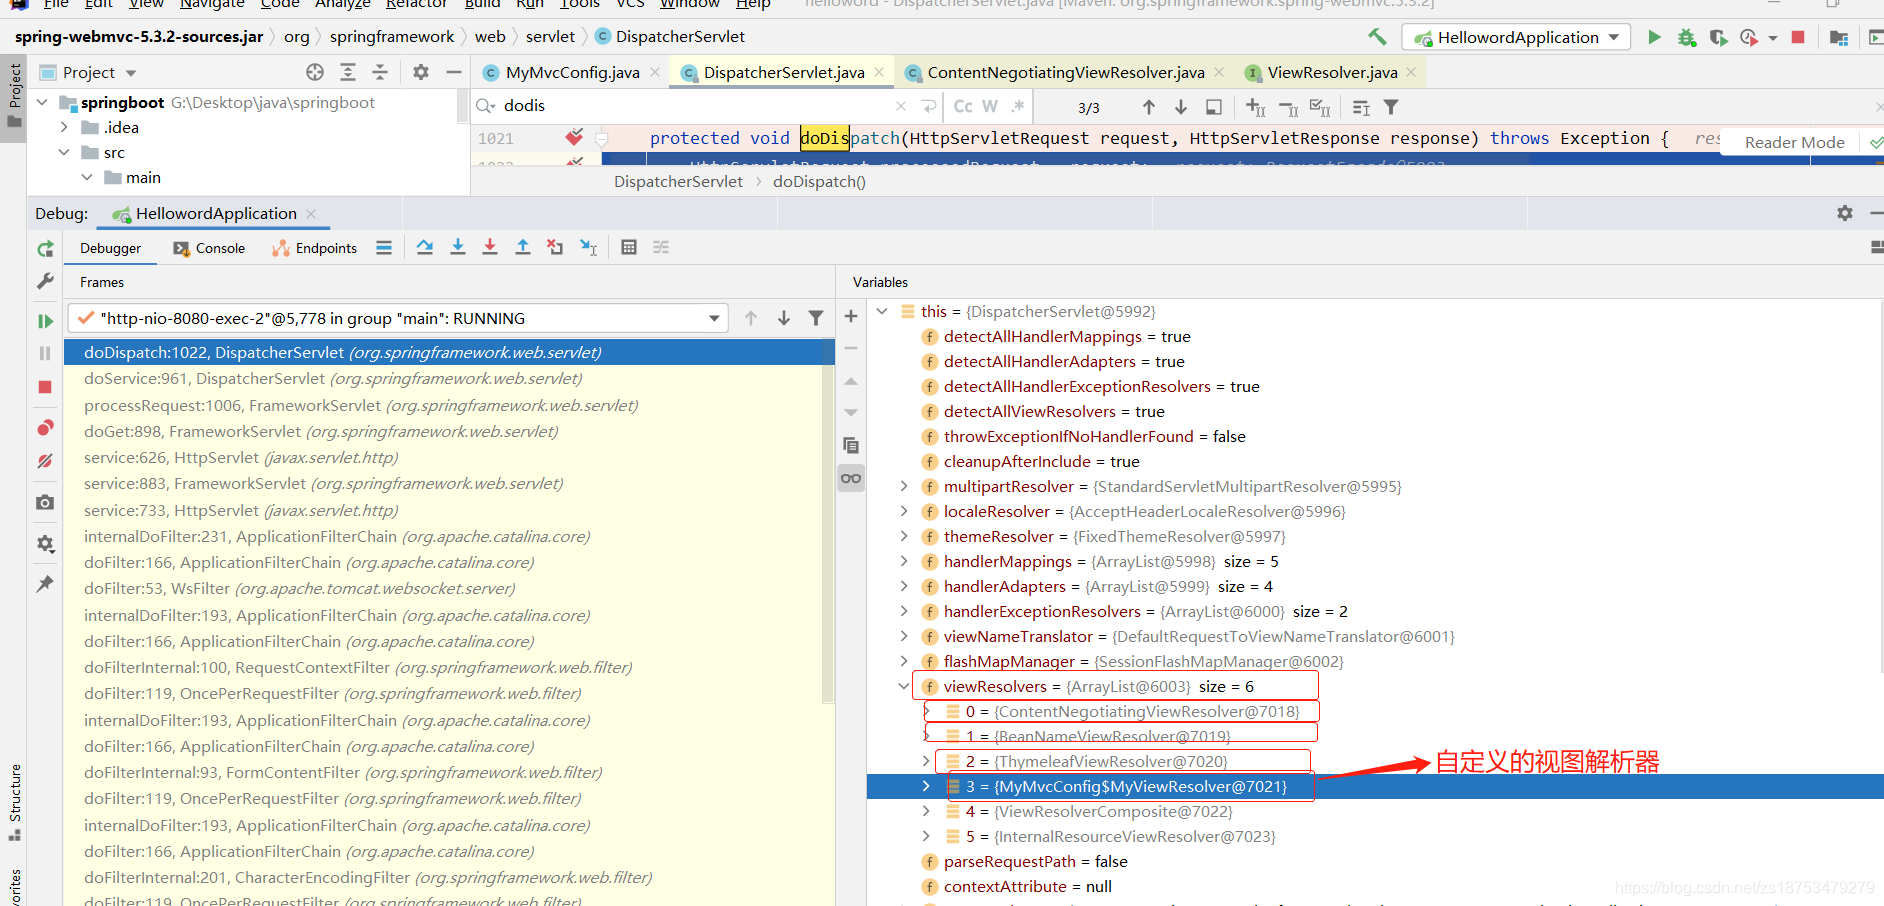The height and width of the screenshot is (906, 1884).
Task: Run HellowordApplication with the green play icon
Action: (x=1654, y=37)
